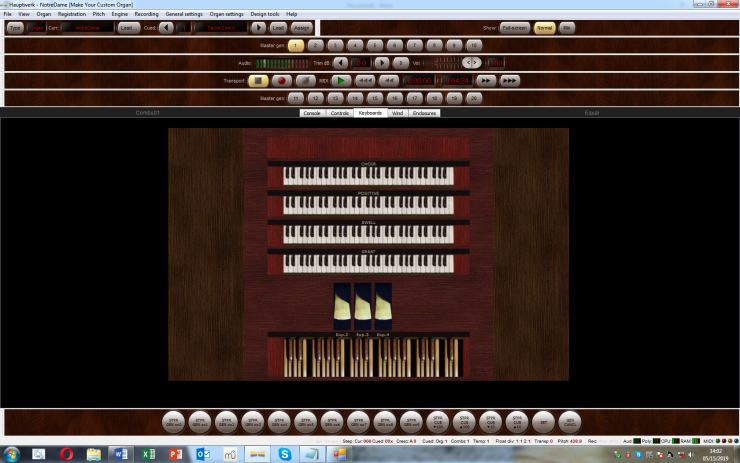740x463 pixels.
Task: Open the General settings menu
Action: [x=183, y=14]
